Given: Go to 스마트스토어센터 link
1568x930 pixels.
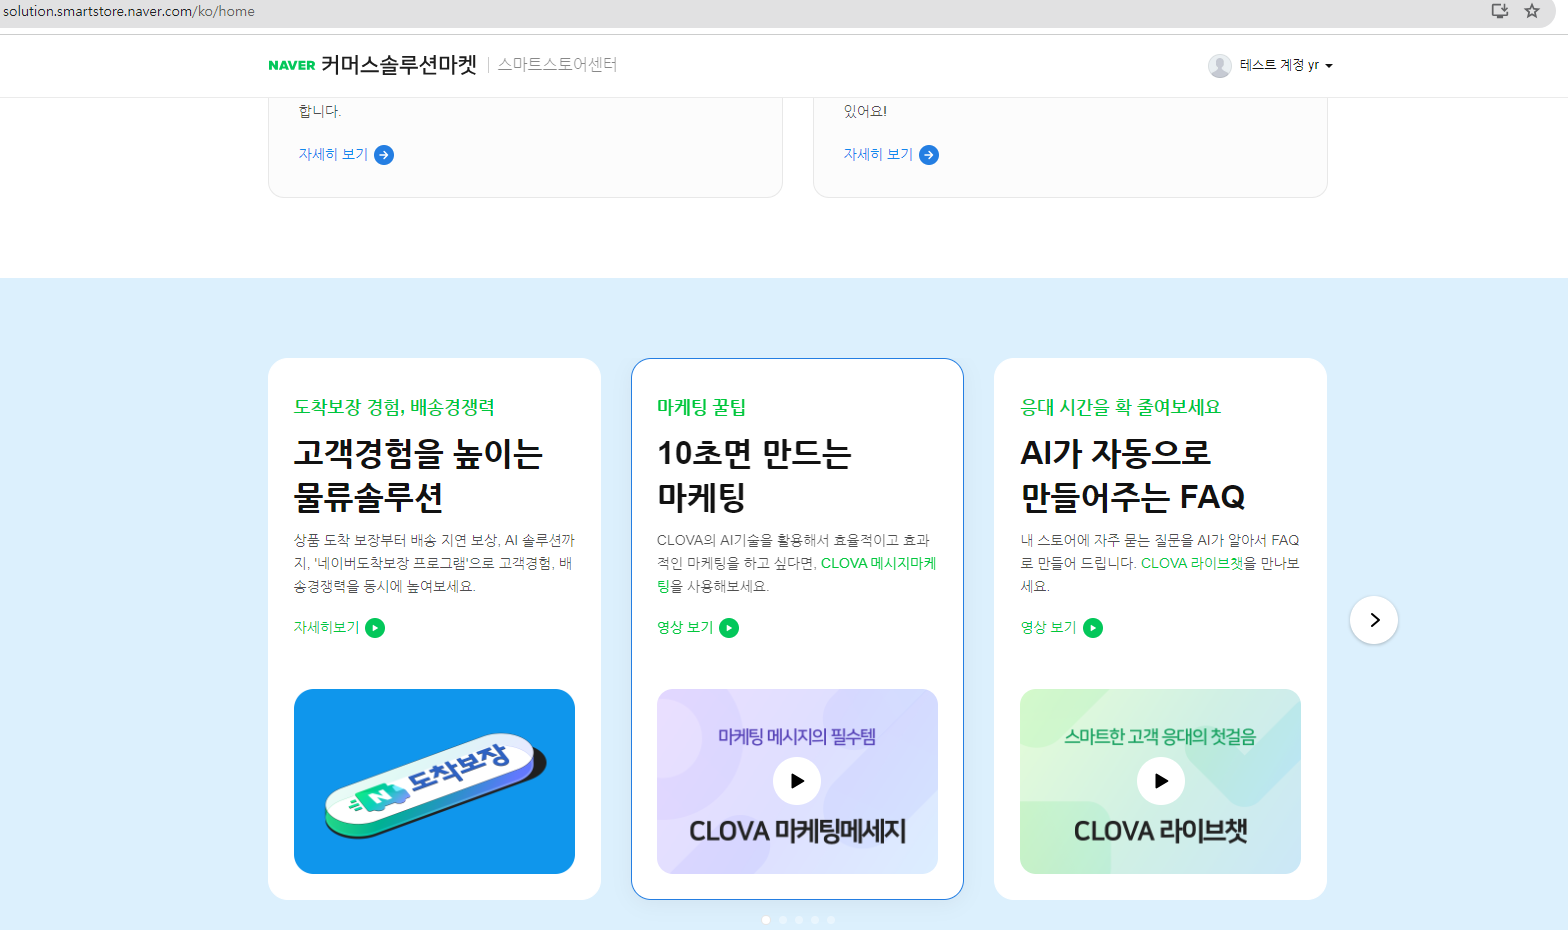Looking at the screenshot, I should [557, 65].
